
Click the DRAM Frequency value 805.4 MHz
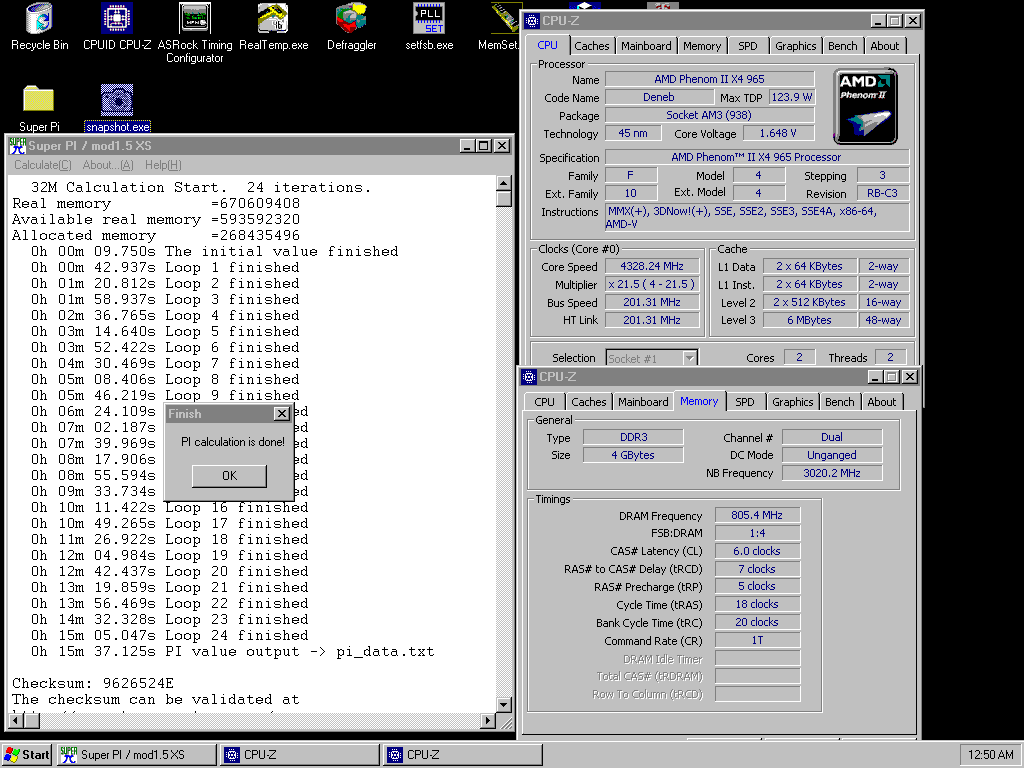pyautogui.click(x=757, y=515)
